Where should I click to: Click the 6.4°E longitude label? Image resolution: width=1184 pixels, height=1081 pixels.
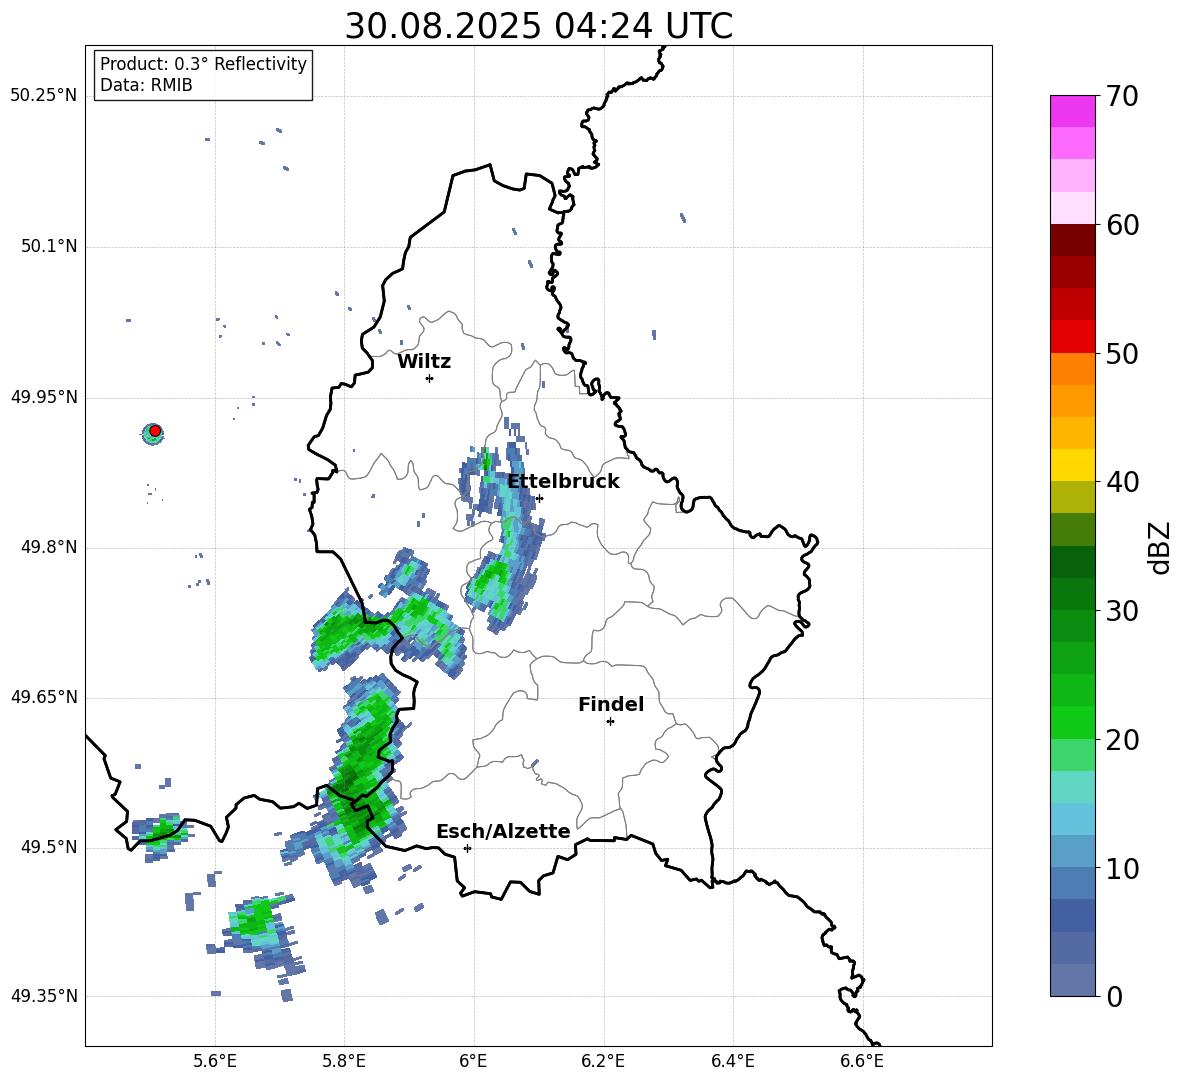click(732, 1061)
